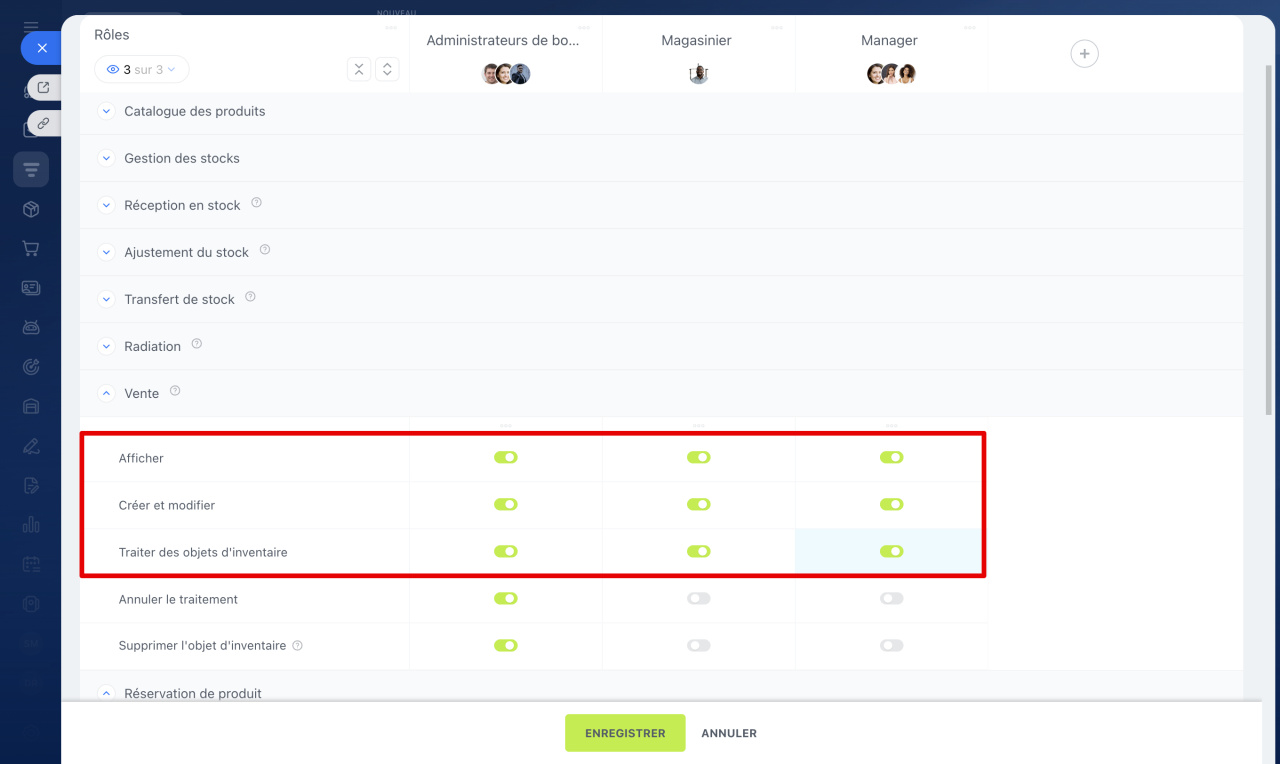This screenshot has width=1280, height=764.
Task: Open options menu for Magasinier role
Action: (777, 27)
